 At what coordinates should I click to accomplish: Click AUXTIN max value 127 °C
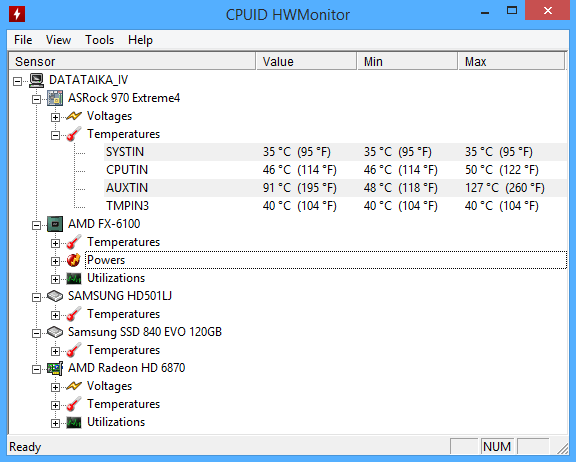(x=505, y=188)
